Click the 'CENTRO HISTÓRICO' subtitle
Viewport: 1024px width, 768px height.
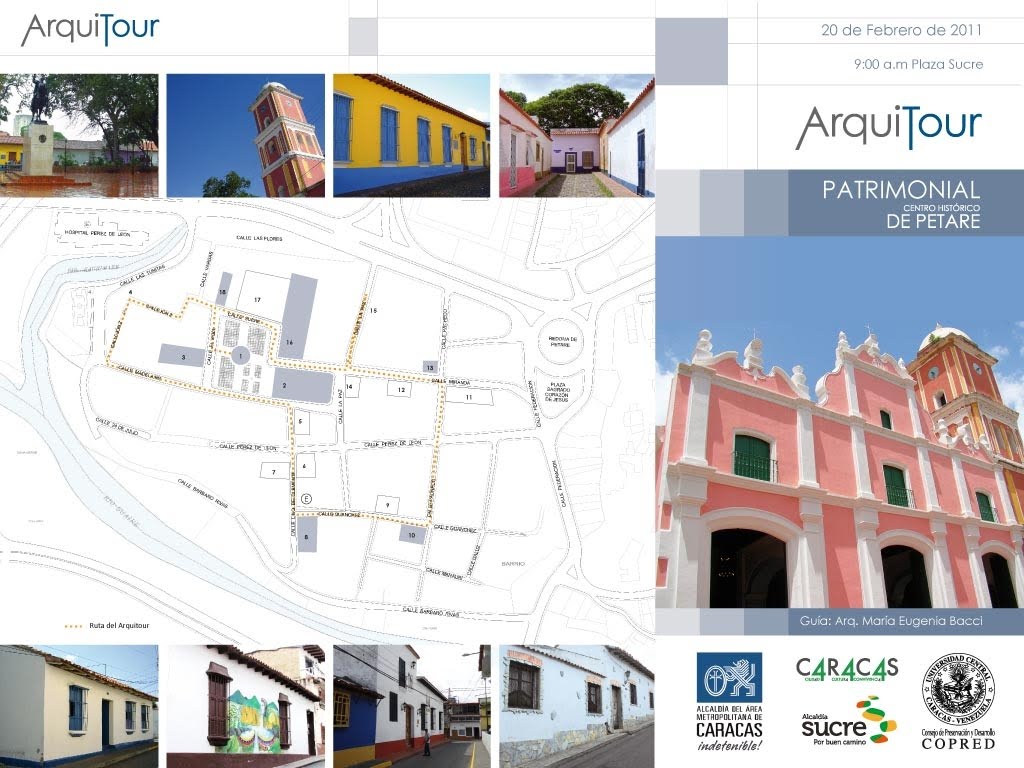(x=942, y=207)
